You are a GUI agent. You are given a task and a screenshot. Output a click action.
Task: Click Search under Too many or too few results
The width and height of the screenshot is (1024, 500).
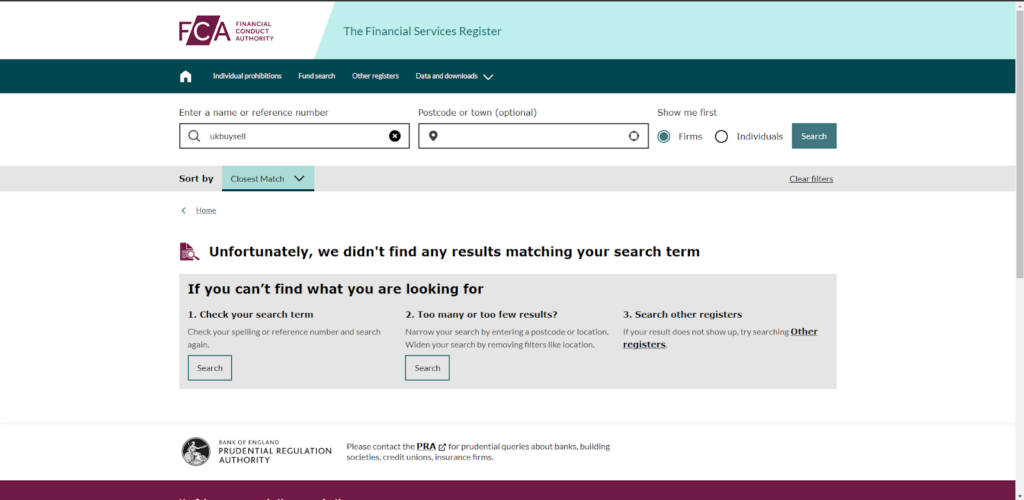tap(427, 367)
